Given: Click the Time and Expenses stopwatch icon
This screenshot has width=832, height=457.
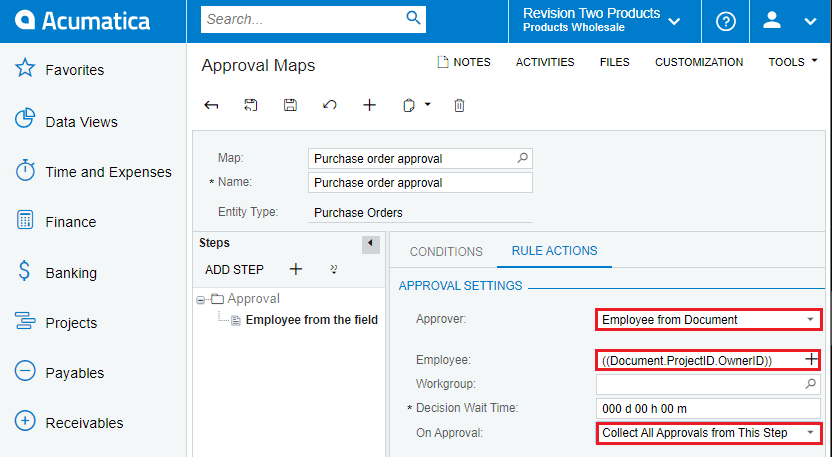Looking at the screenshot, I should (25, 170).
